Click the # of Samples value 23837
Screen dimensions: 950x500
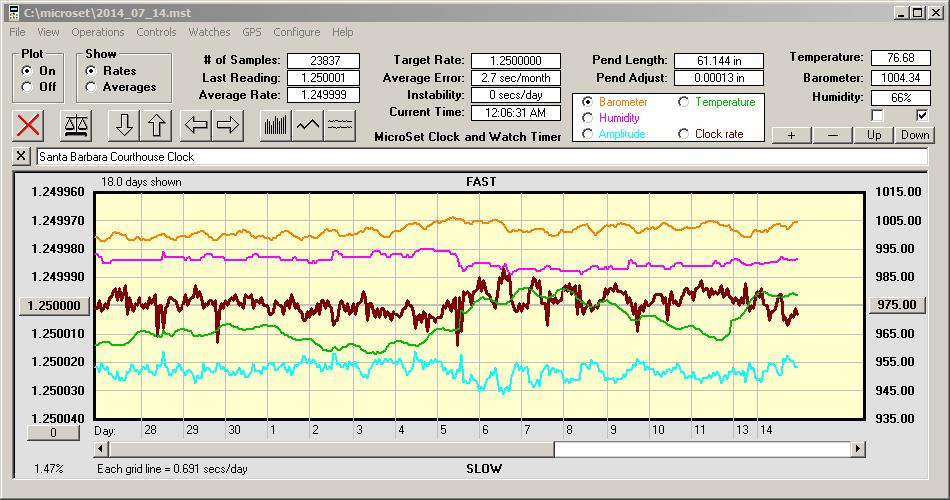(324, 61)
